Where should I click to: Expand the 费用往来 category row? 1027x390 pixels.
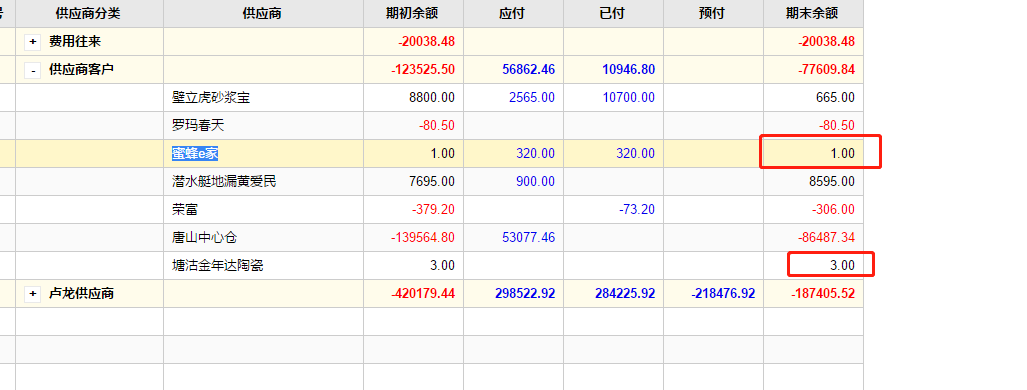click(33, 42)
